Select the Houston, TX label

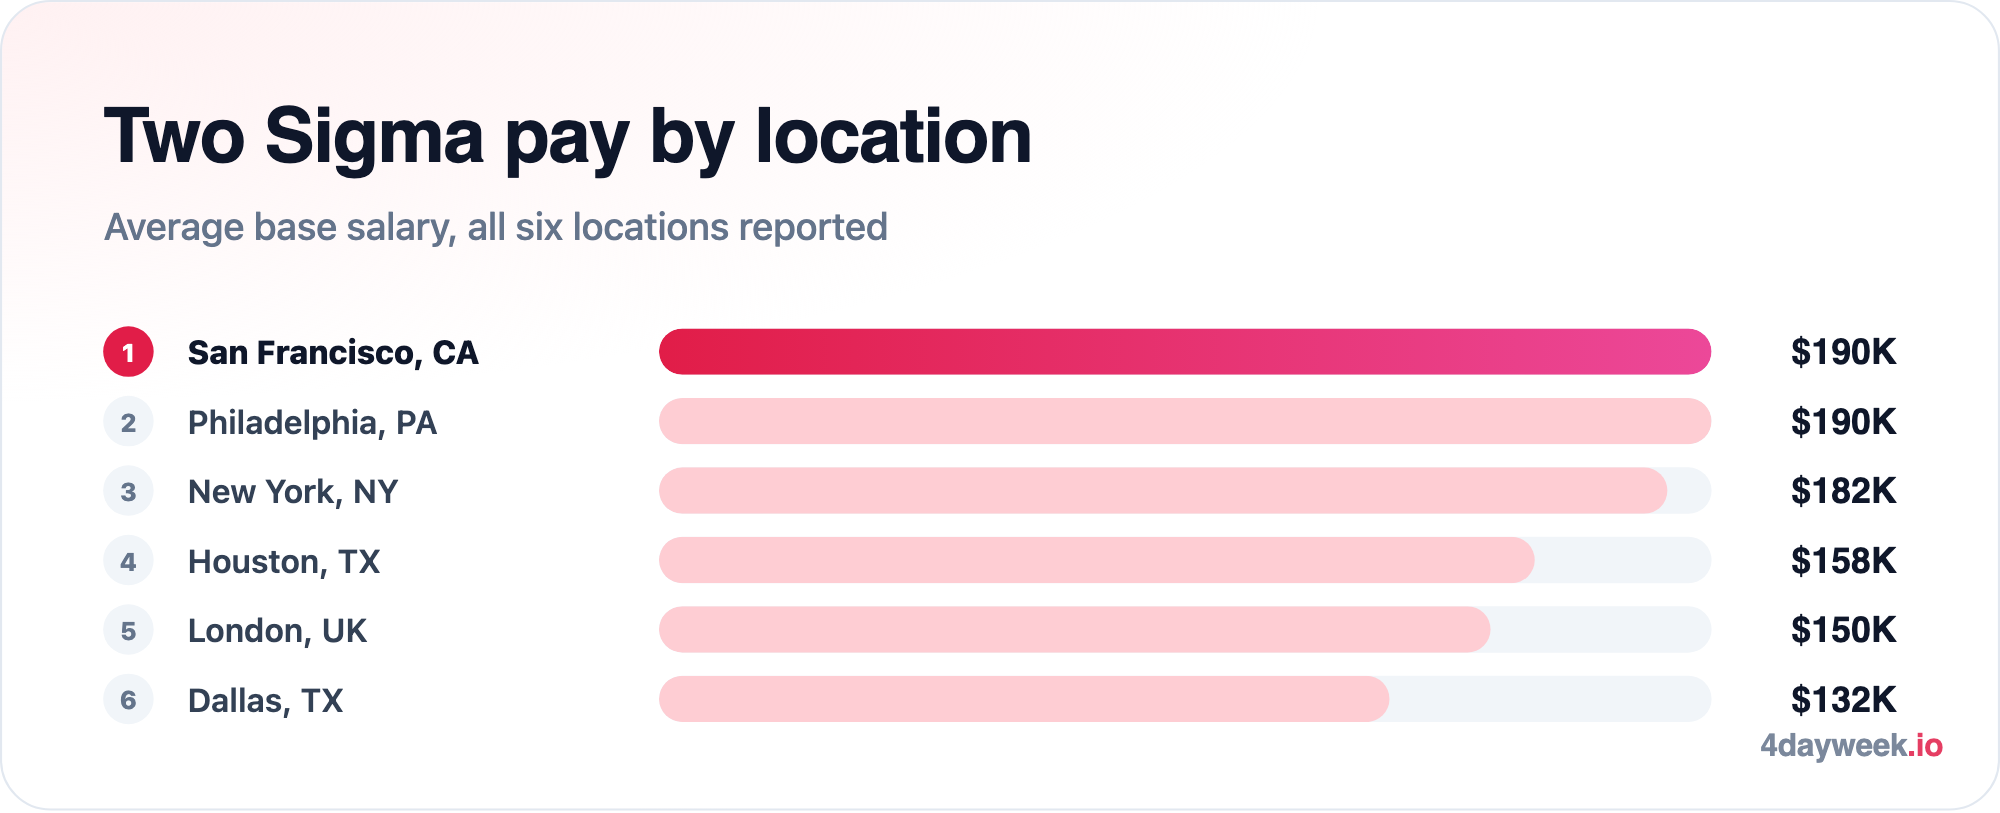coord(284,562)
